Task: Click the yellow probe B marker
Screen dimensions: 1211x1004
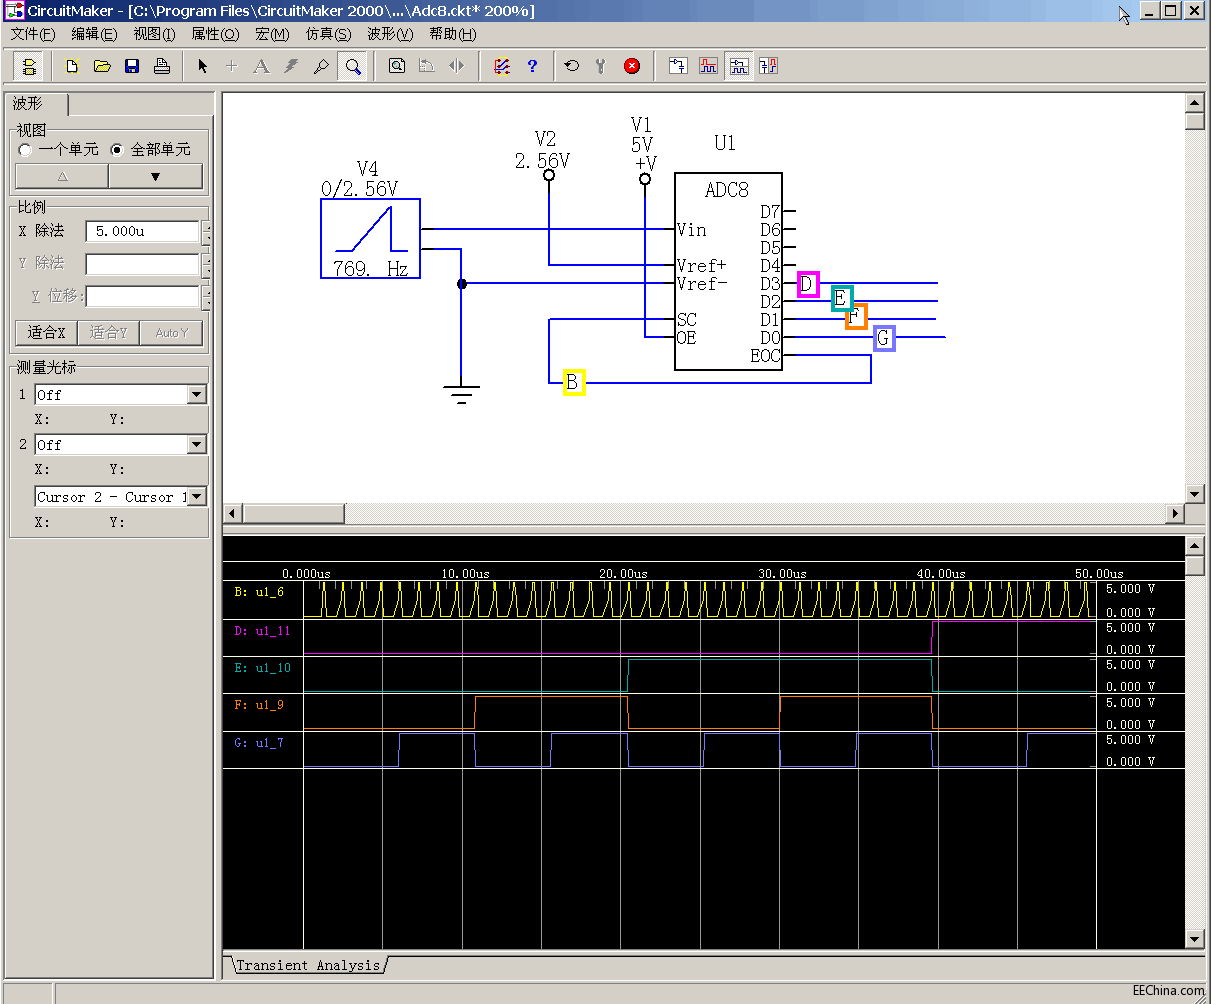Action: tap(573, 382)
